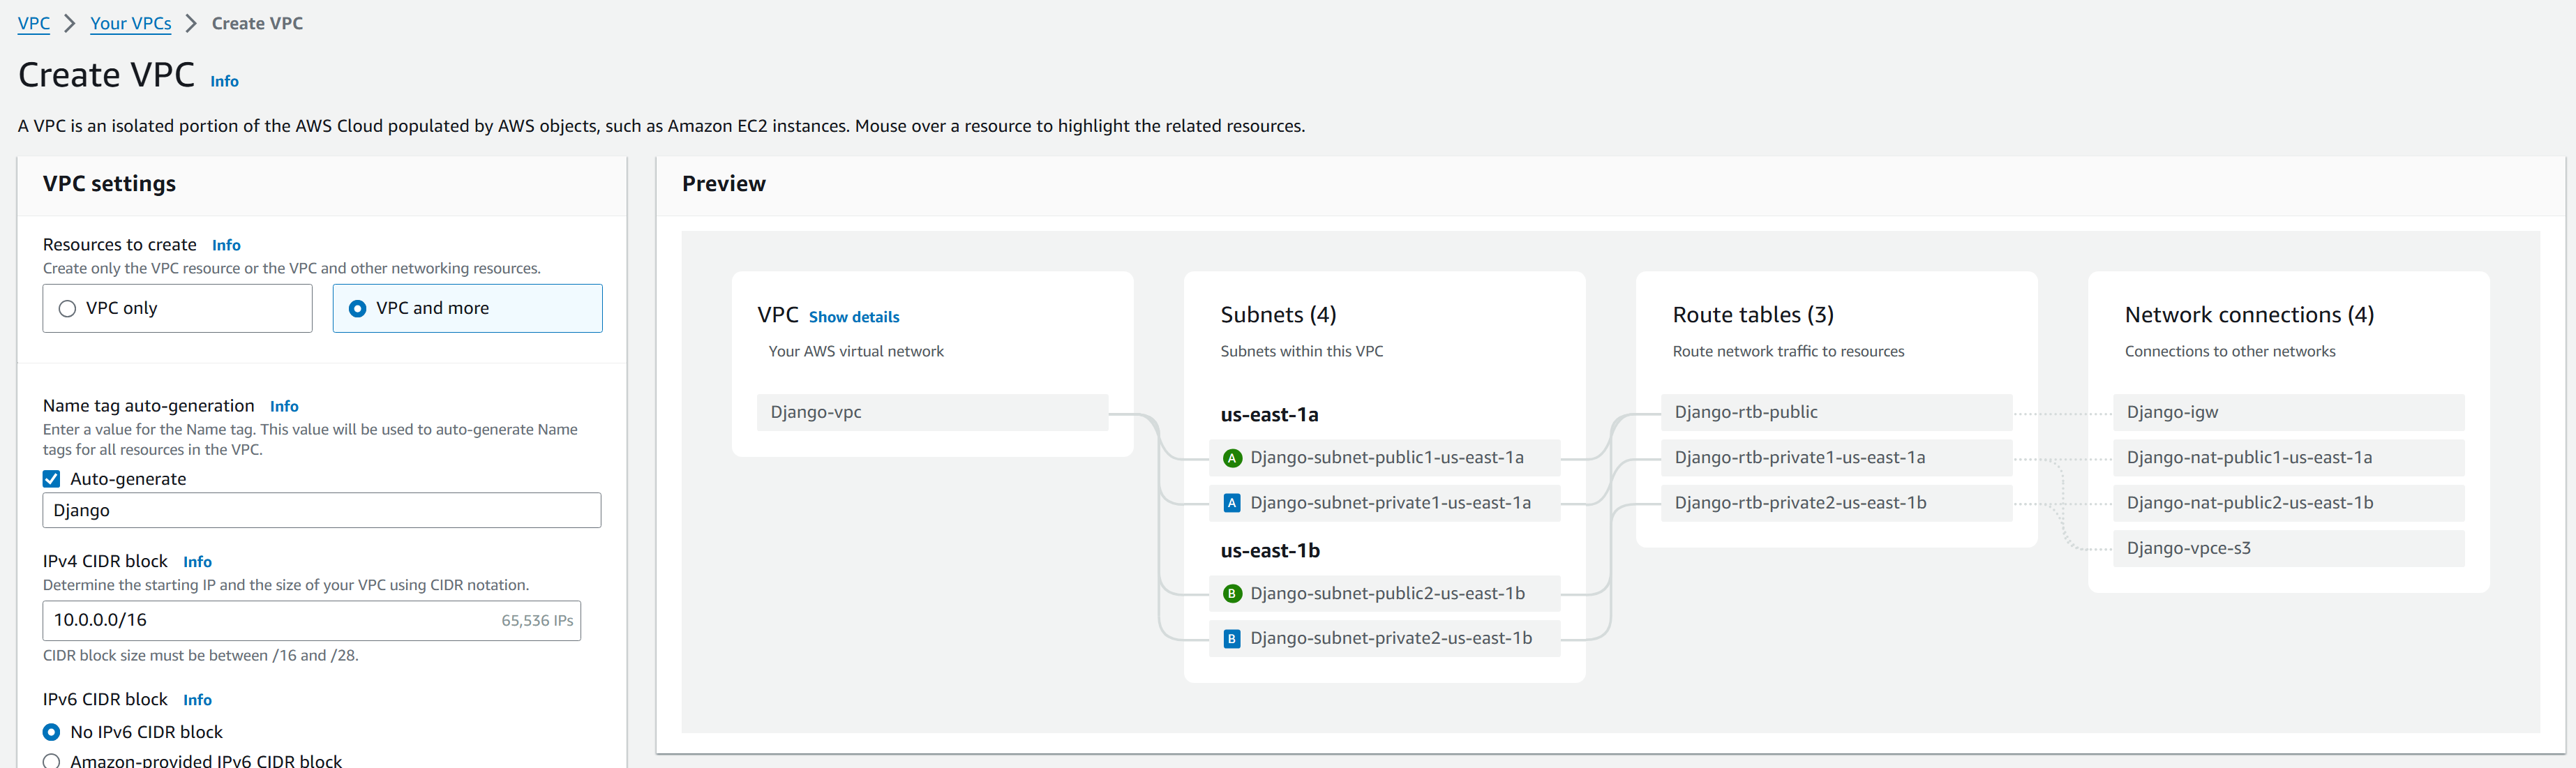The image size is (2576, 768).
Task: Click the IPv4 CIDR block input field
Action: 270,620
